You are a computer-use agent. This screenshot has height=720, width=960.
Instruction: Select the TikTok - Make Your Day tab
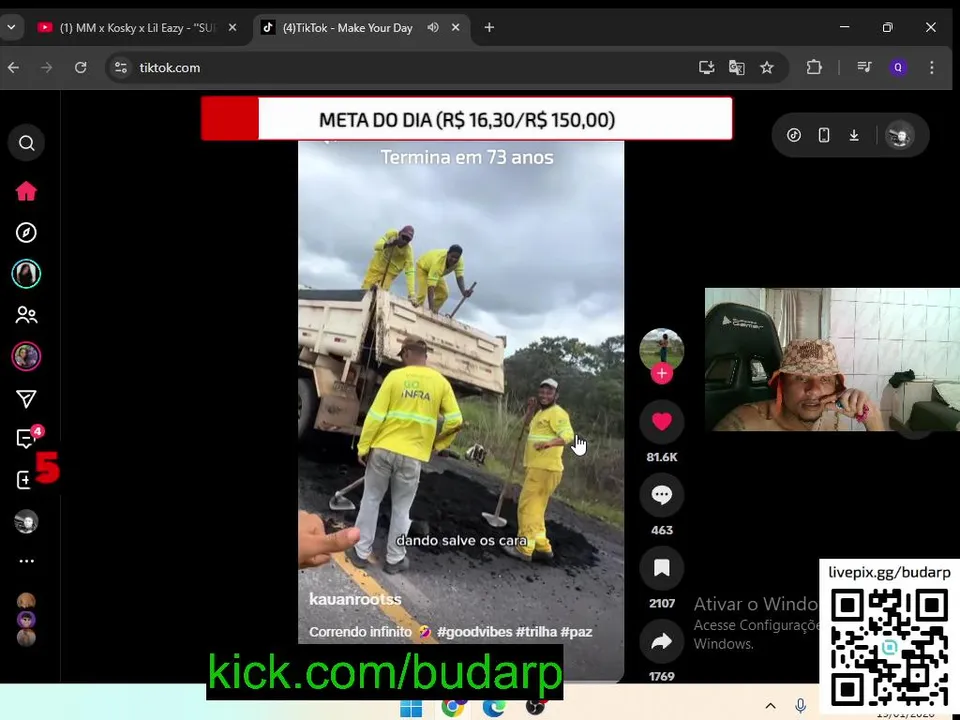(x=347, y=28)
